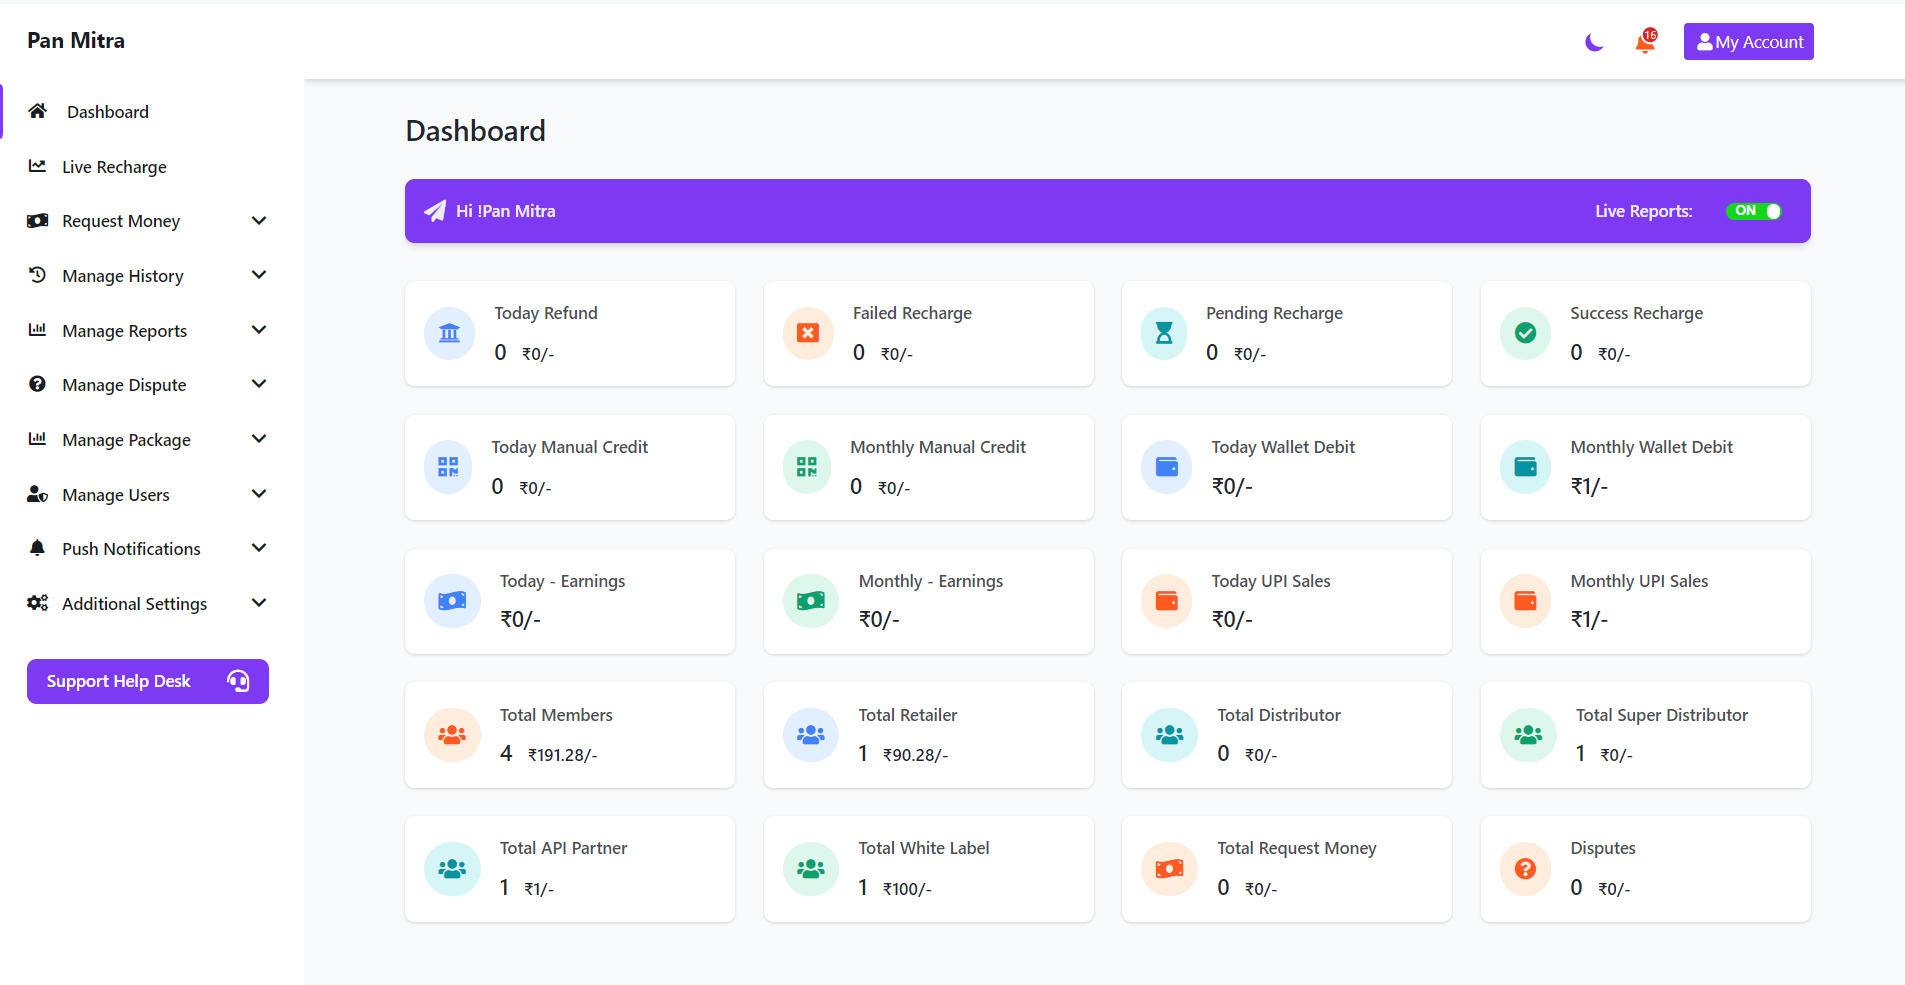Screen dimensions: 1905x985
Task: Expand the Request Money menu
Action: tap(121, 221)
